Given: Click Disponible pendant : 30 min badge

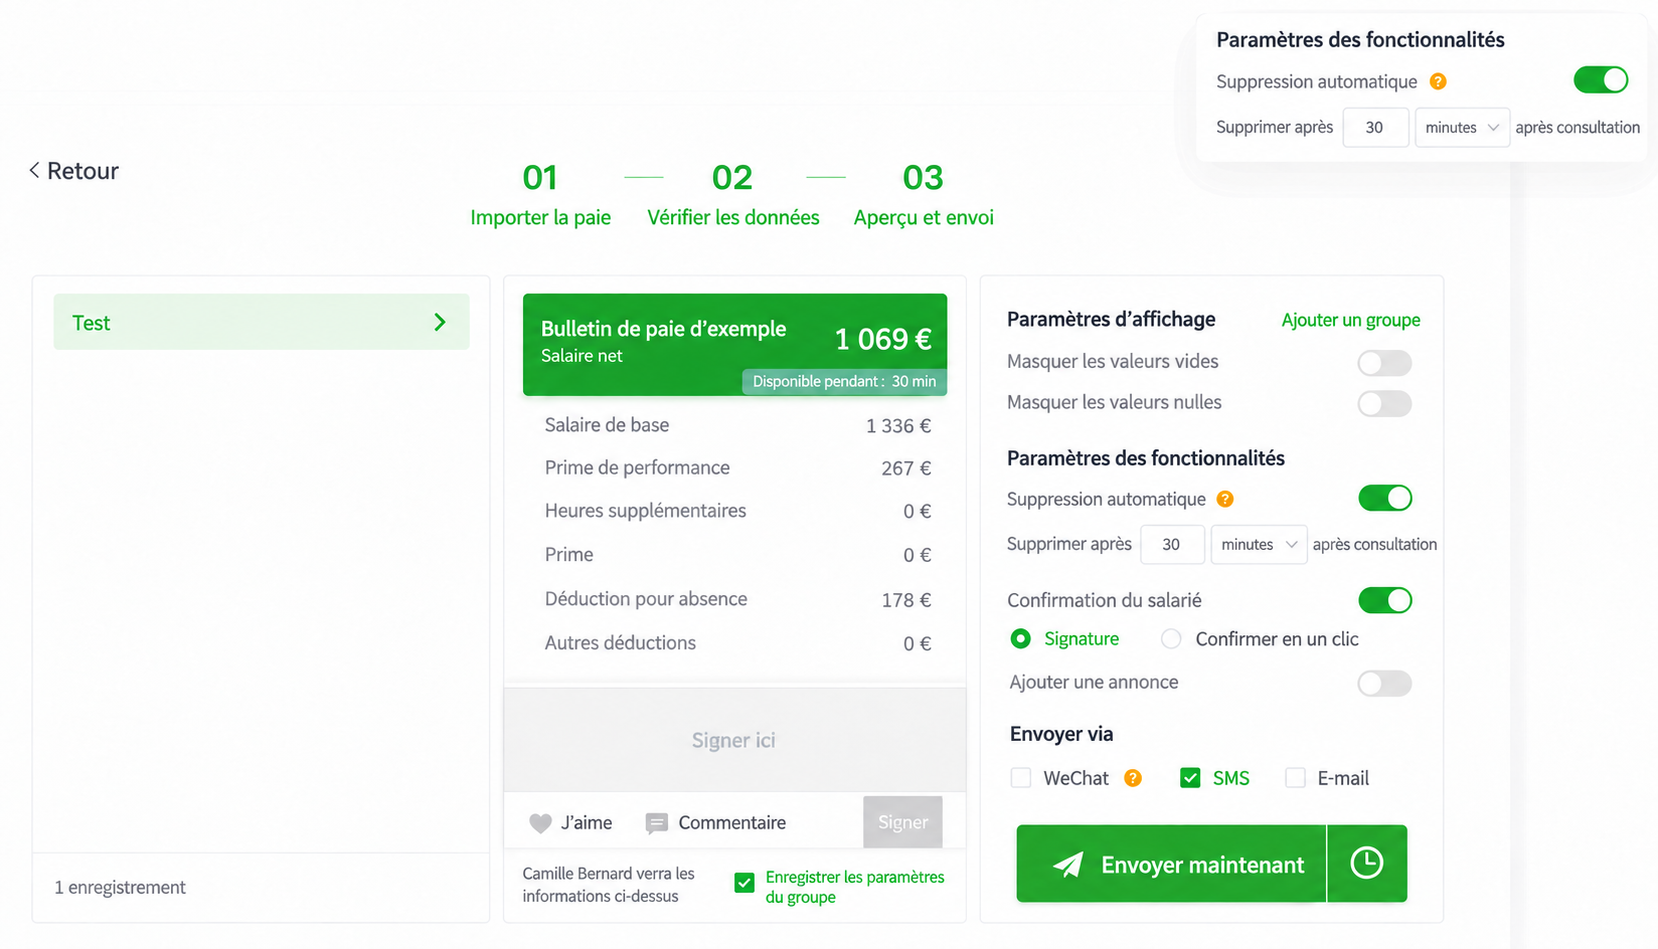Looking at the screenshot, I should pos(844,381).
